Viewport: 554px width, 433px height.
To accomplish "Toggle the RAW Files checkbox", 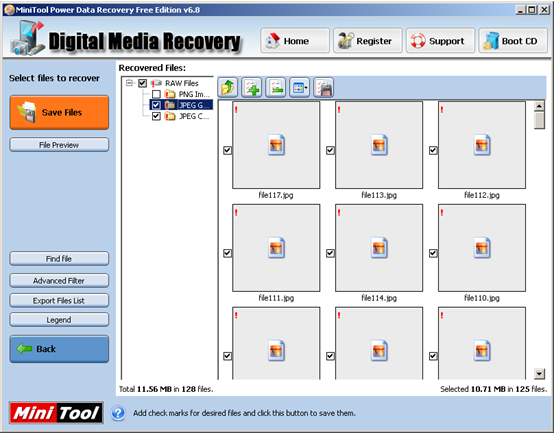I will (142, 83).
